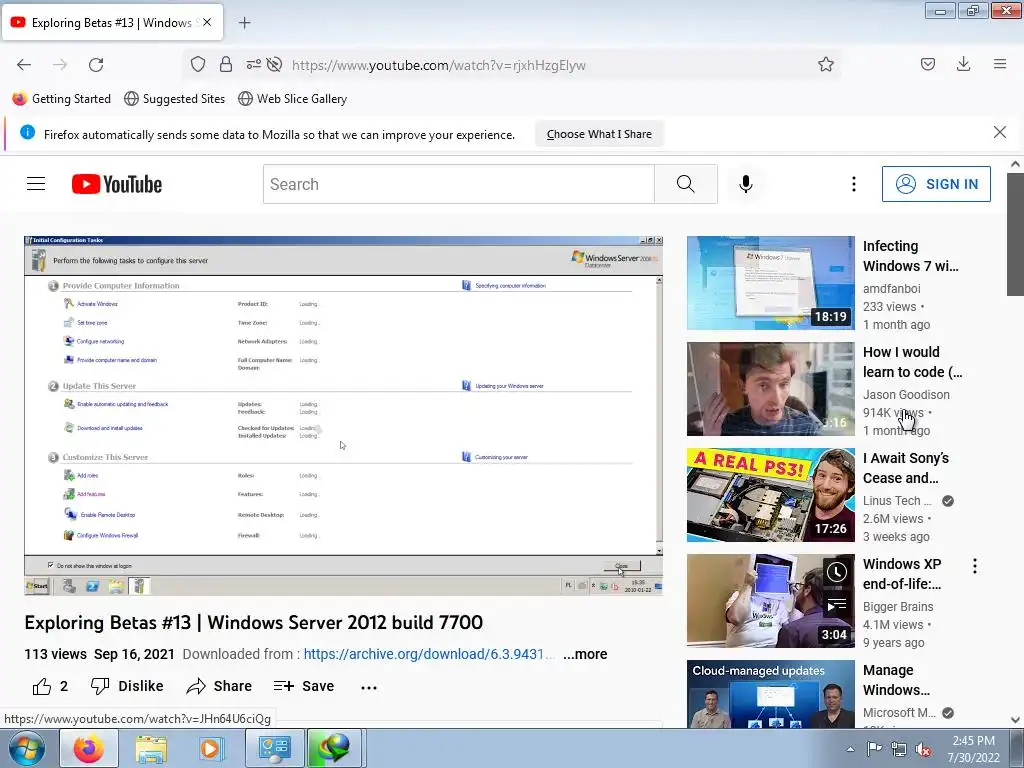Dismiss the Firefox data sharing notification bar
Image resolution: width=1024 pixels, height=768 pixels.
pos(1000,133)
